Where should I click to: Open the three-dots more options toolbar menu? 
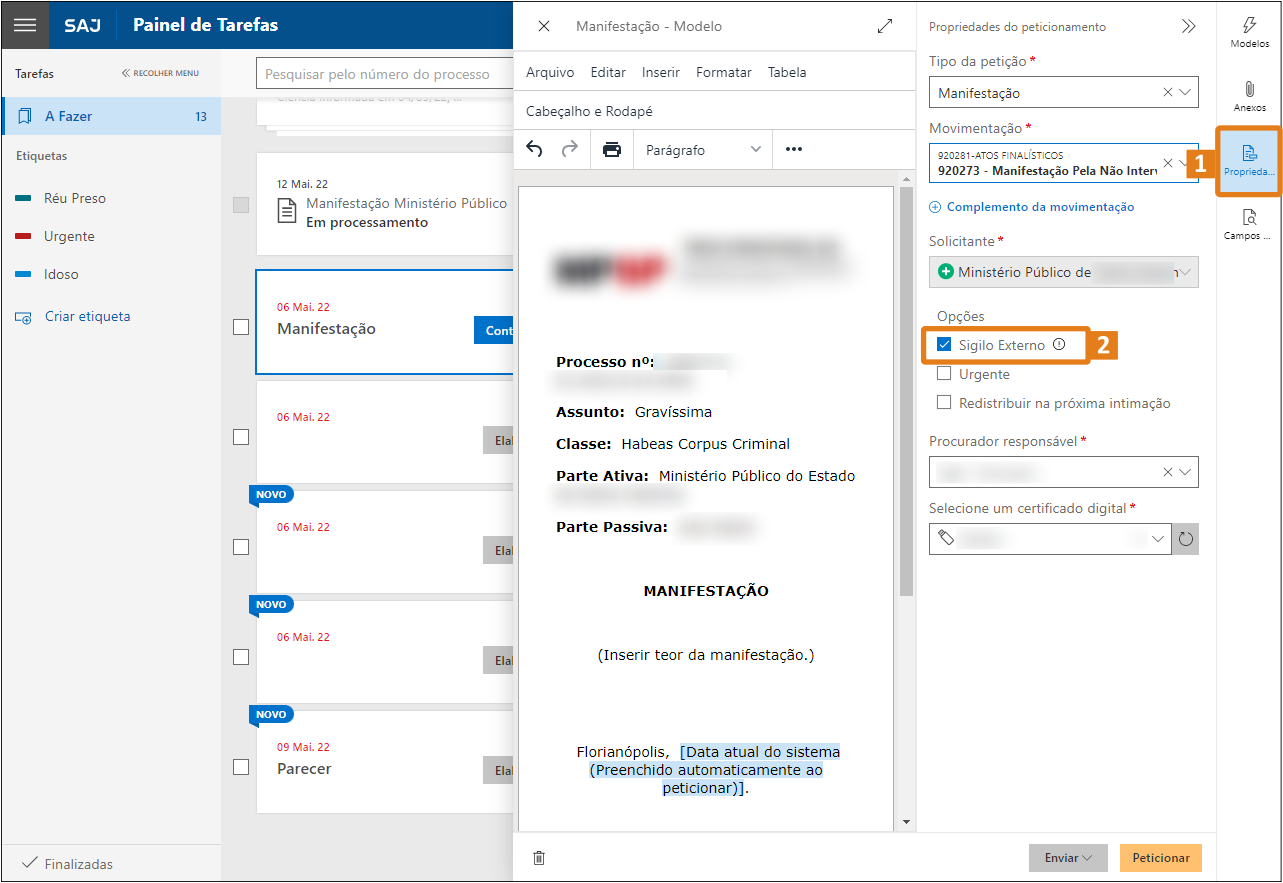pyautogui.click(x=794, y=150)
